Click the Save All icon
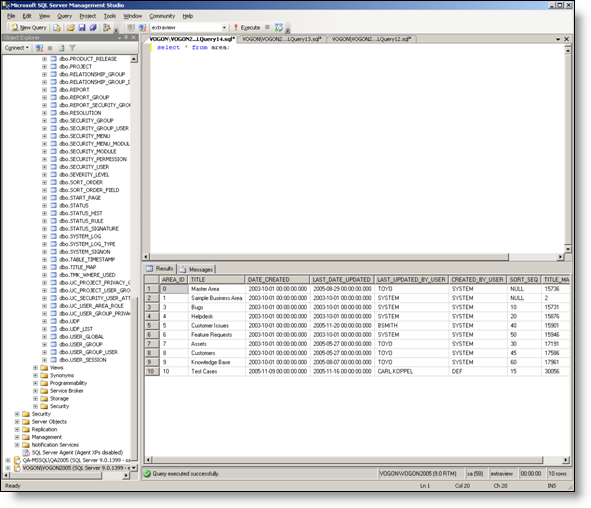Image resolution: width=591 pixels, height=508 pixels. [x=93, y=28]
